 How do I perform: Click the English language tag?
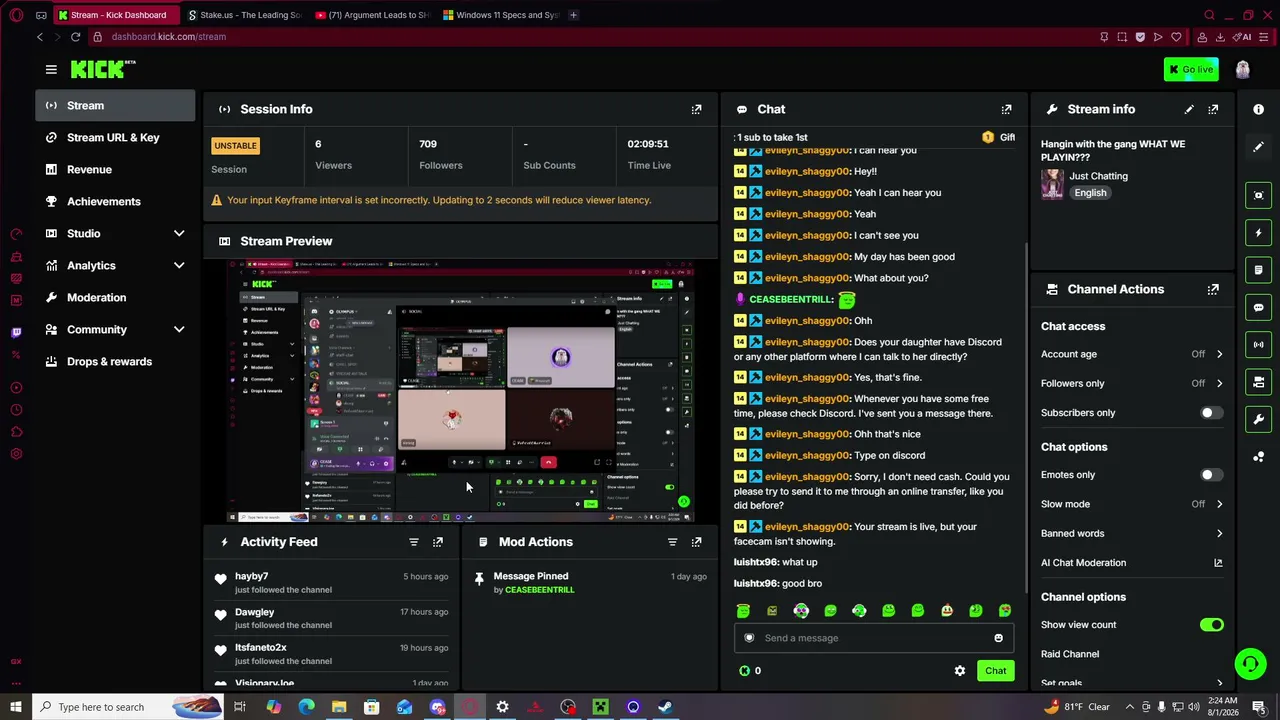click(x=1090, y=193)
